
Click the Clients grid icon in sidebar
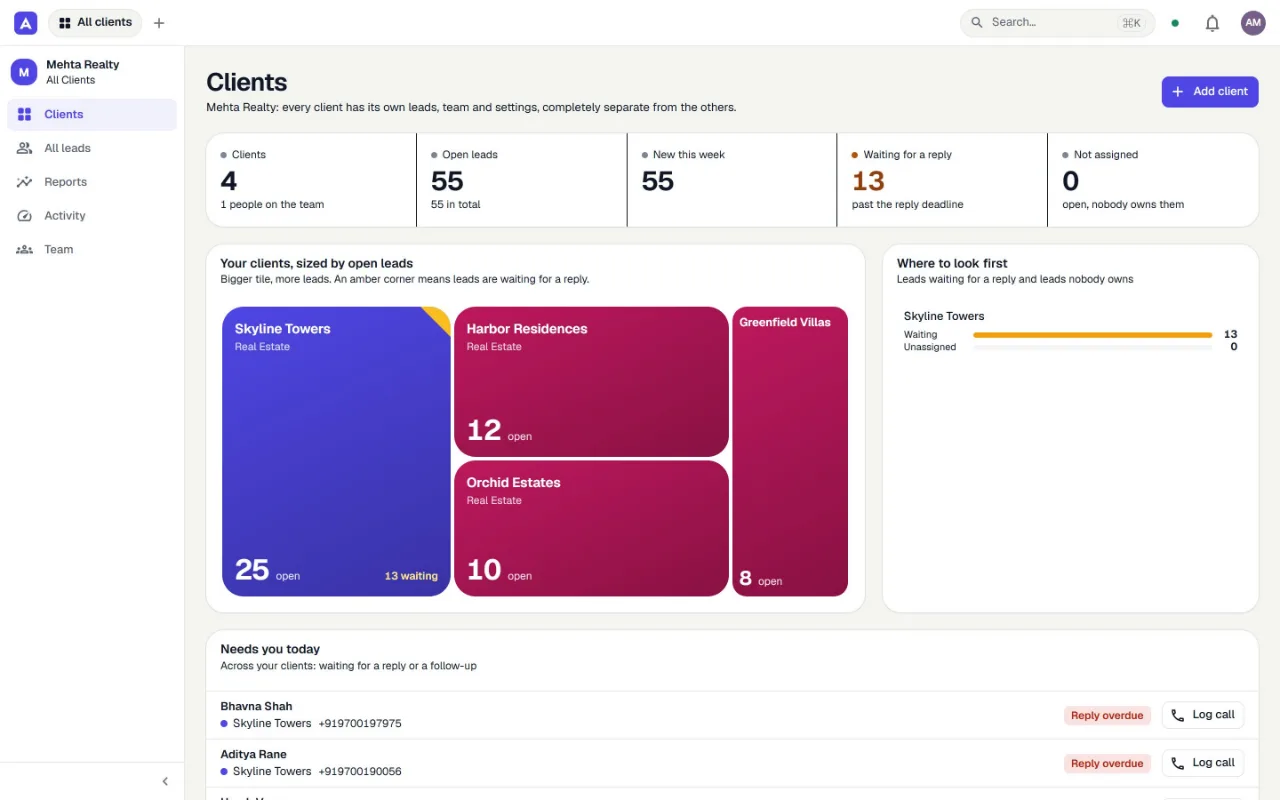(25, 115)
